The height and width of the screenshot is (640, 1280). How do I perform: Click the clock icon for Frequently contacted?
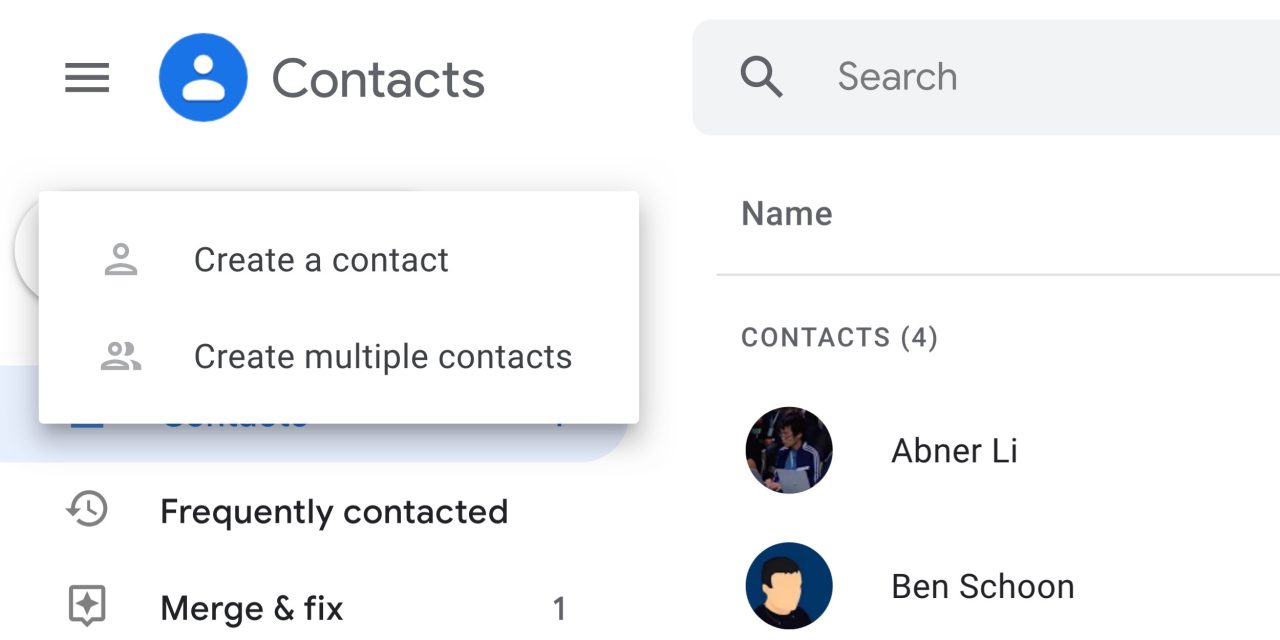pos(88,512)
